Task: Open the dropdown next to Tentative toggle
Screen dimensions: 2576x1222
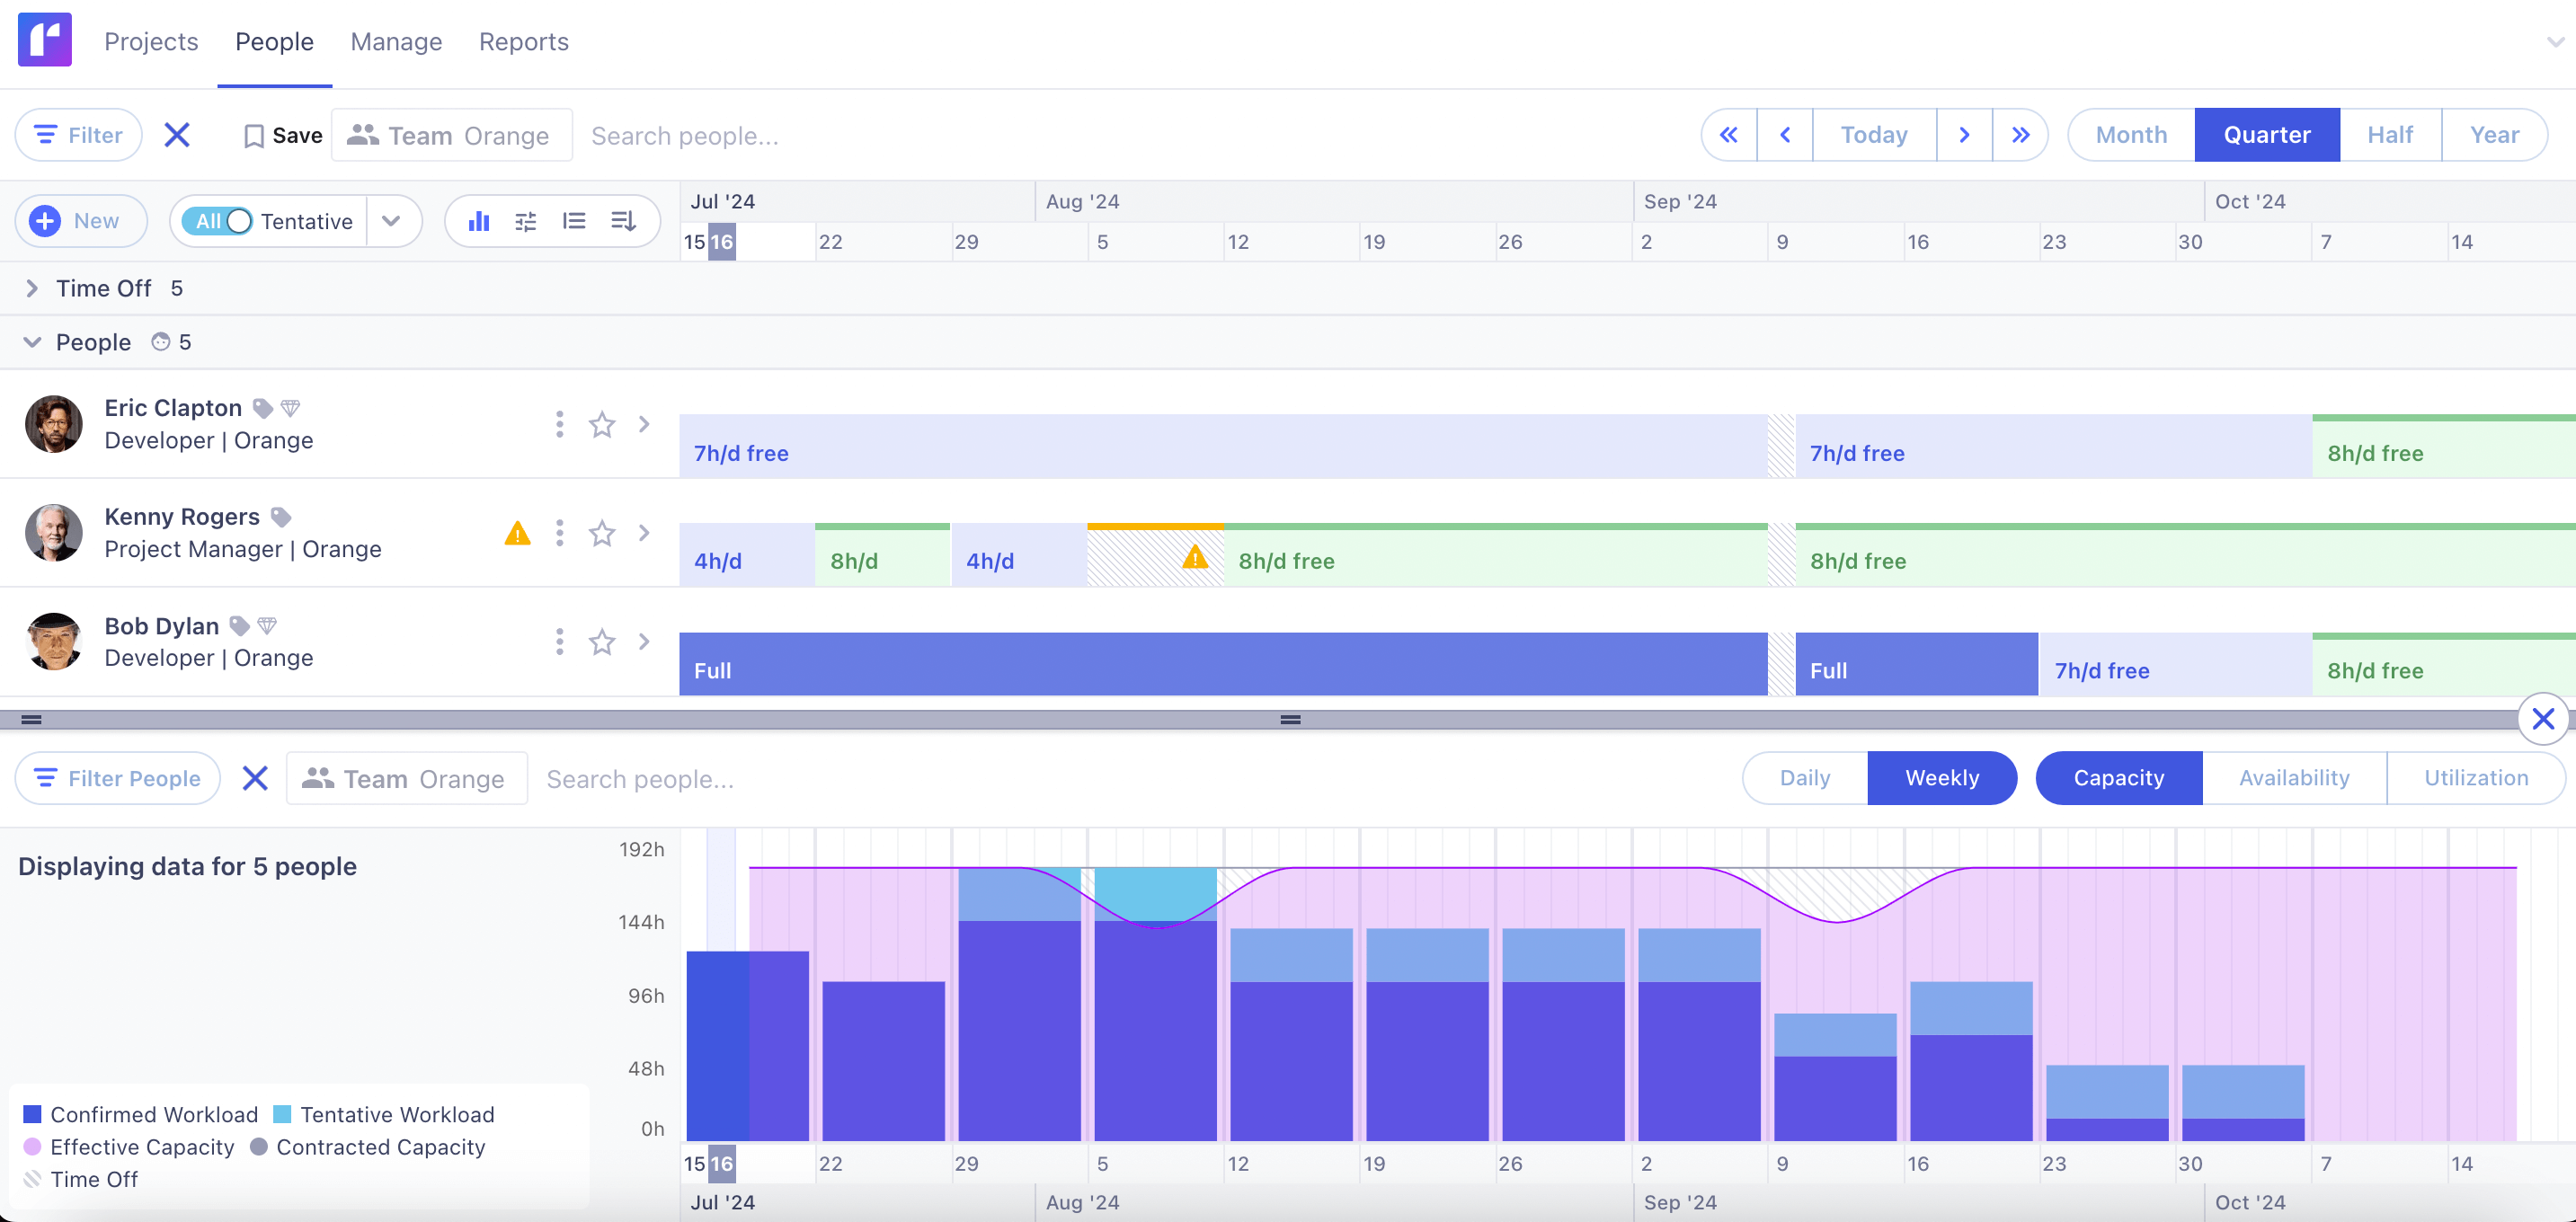Action: click(x=392, y=221)
